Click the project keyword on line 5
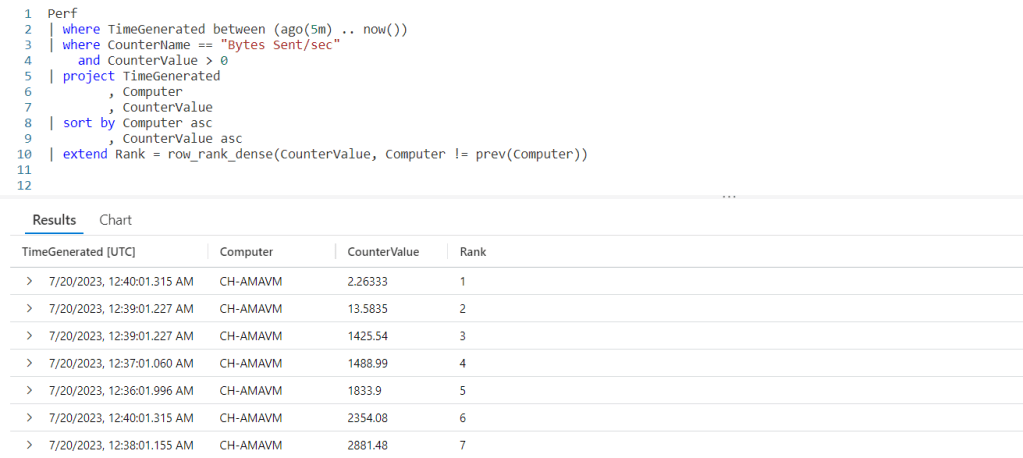Screen dimensions: 1023x458 [x=89, y=76]
